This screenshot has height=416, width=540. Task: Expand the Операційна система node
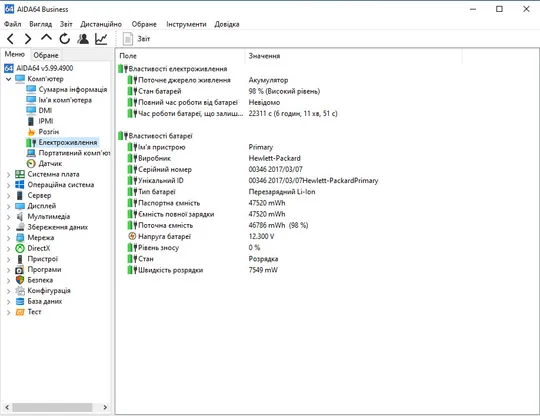9,185
